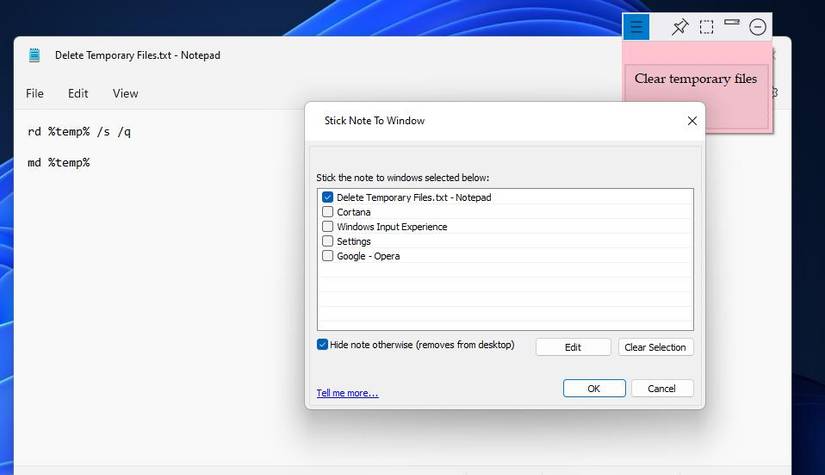The width and height of the screenshot is (825, 475).
Task: Open the Tell me more link
Action: point(347,393)
